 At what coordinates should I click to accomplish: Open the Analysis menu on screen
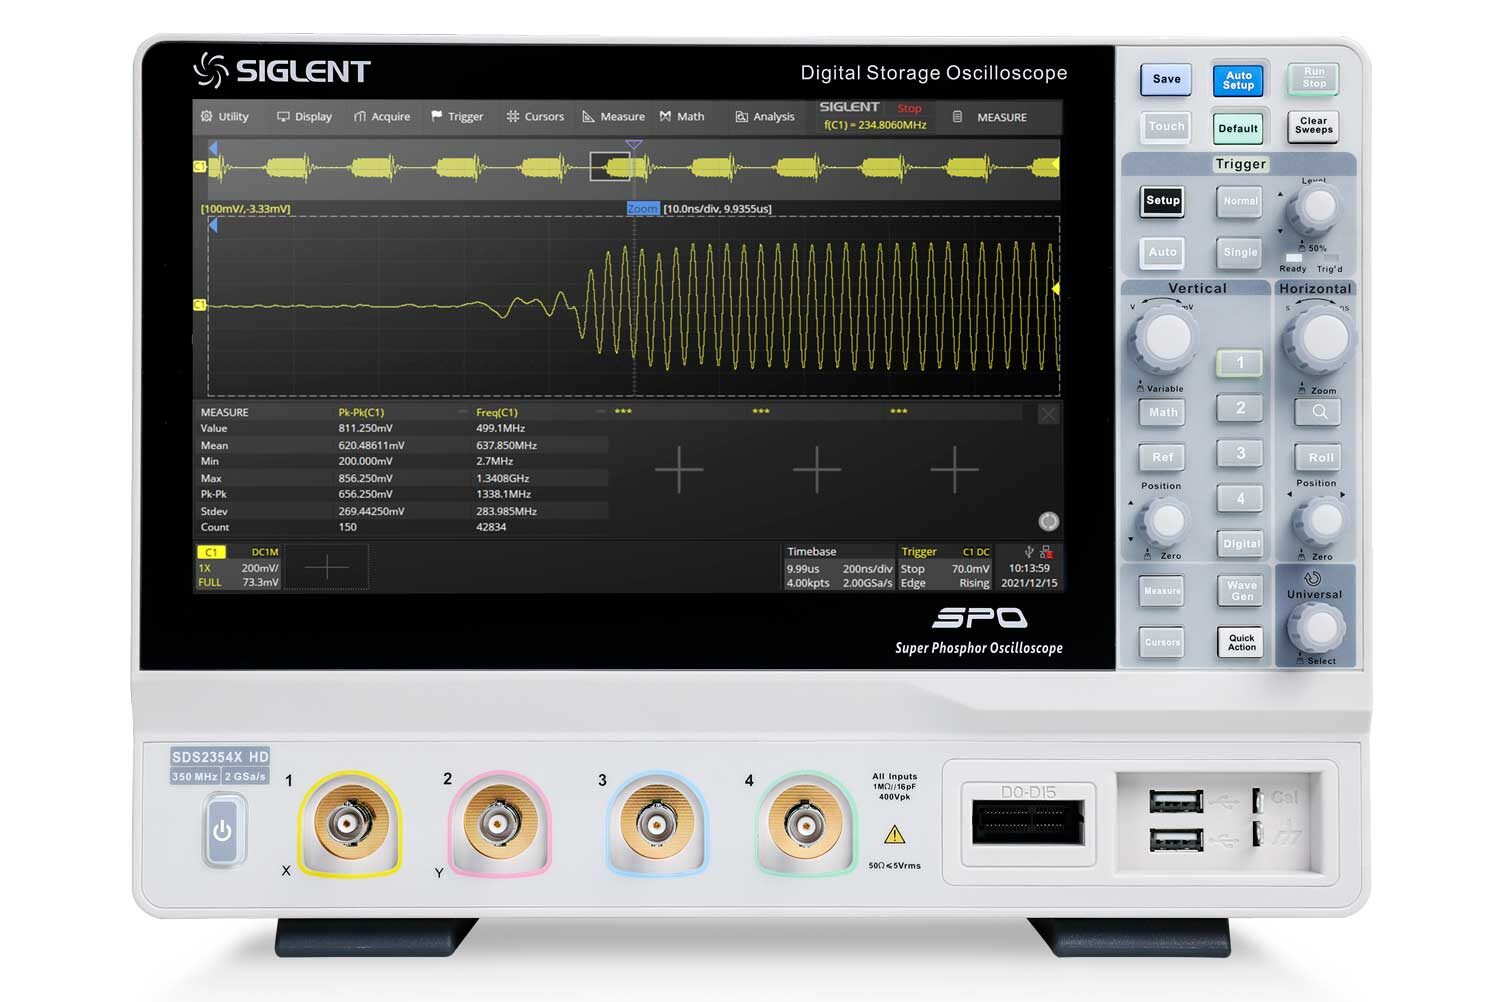[x=765, y=117]
